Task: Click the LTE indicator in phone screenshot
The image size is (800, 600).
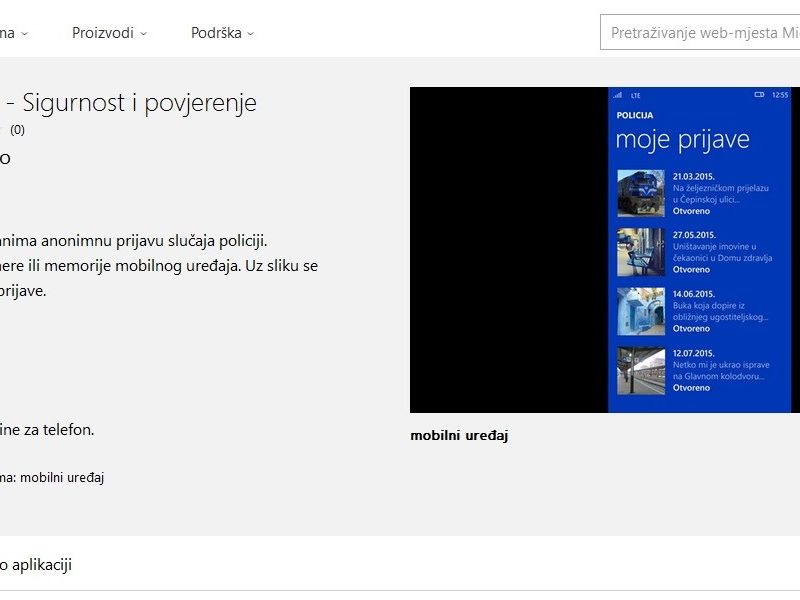Action: [635, 95]
